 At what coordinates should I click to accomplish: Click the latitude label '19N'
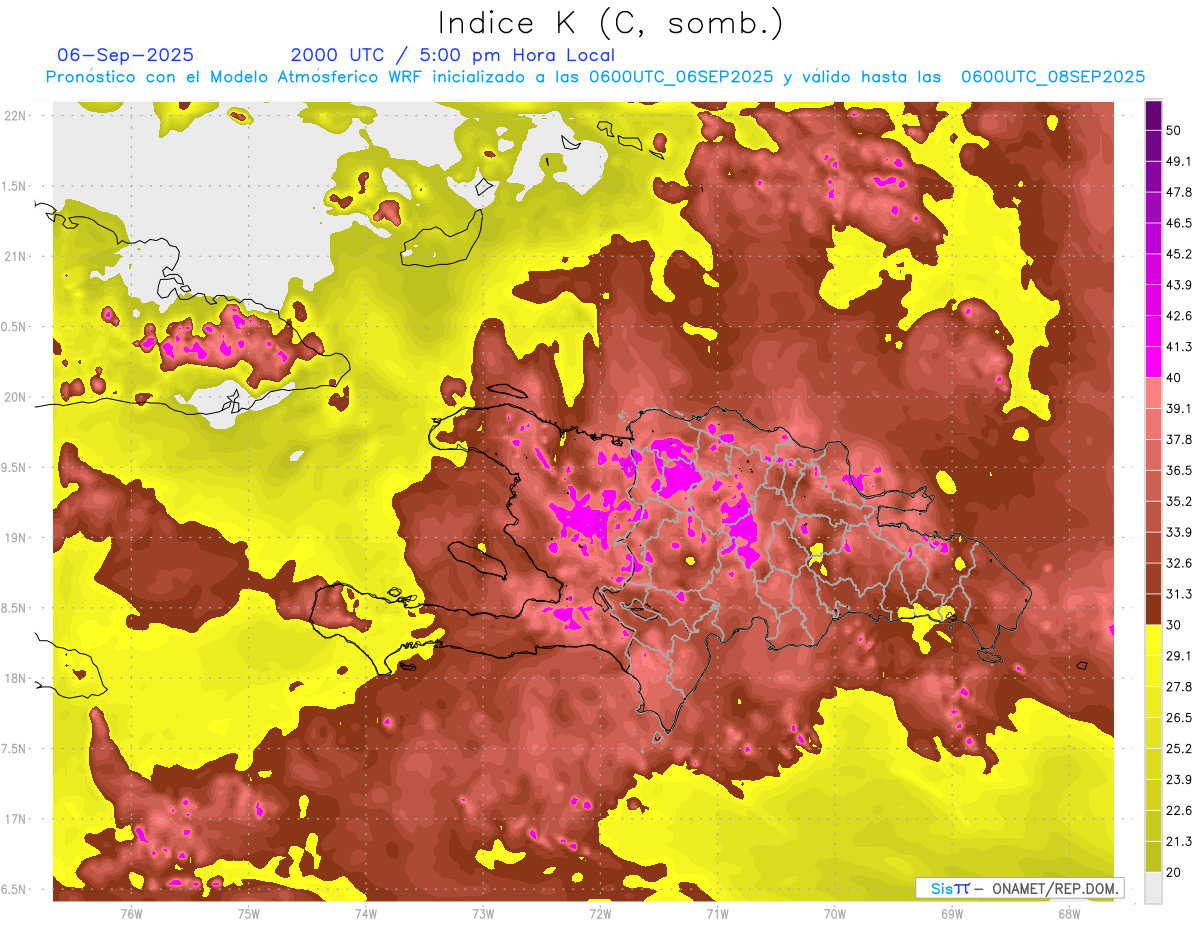17,537
